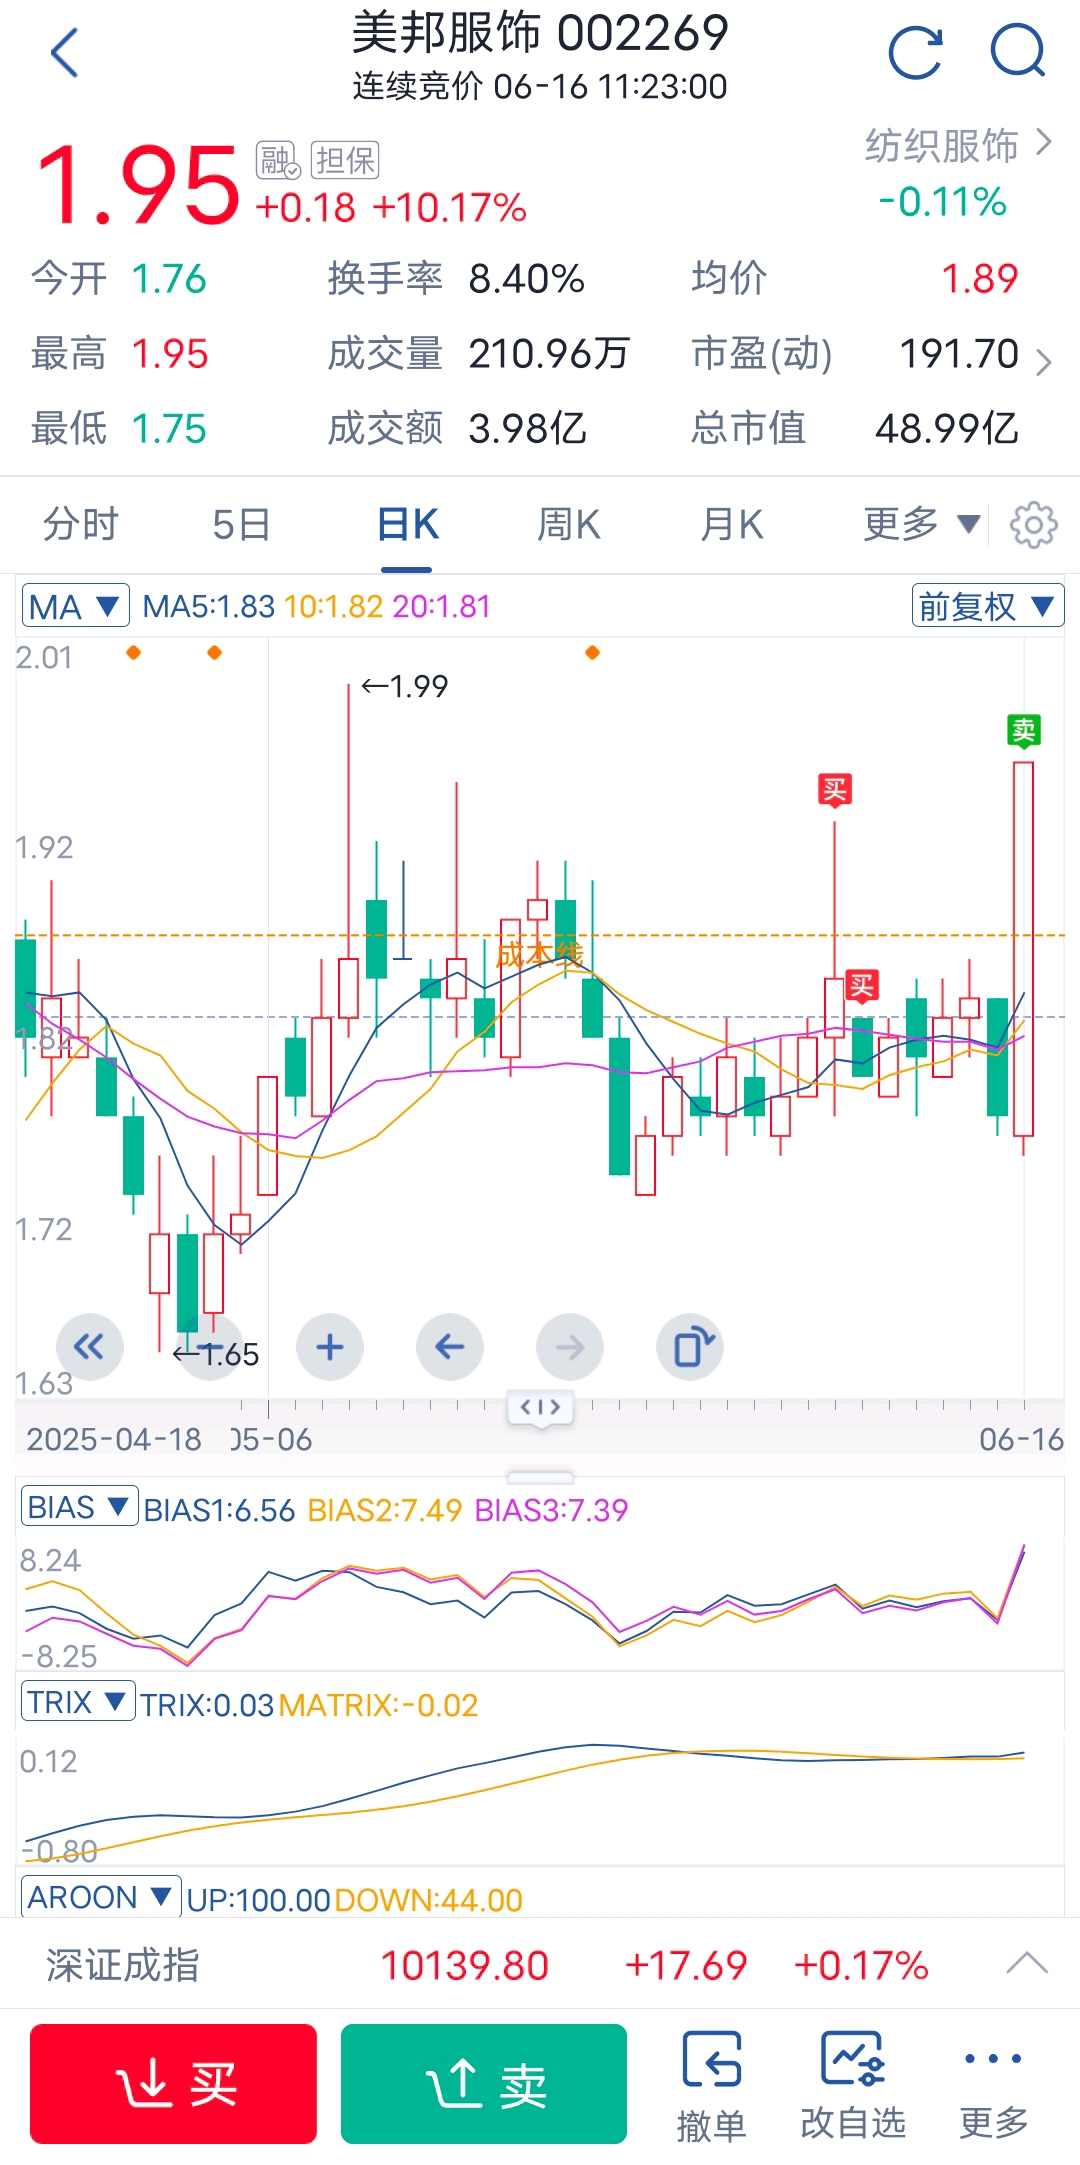Open 撤单 cancel order icon
The height and width of the screenshot is (2165, 1080).
pyautogui.click(x=711, y=2086)
